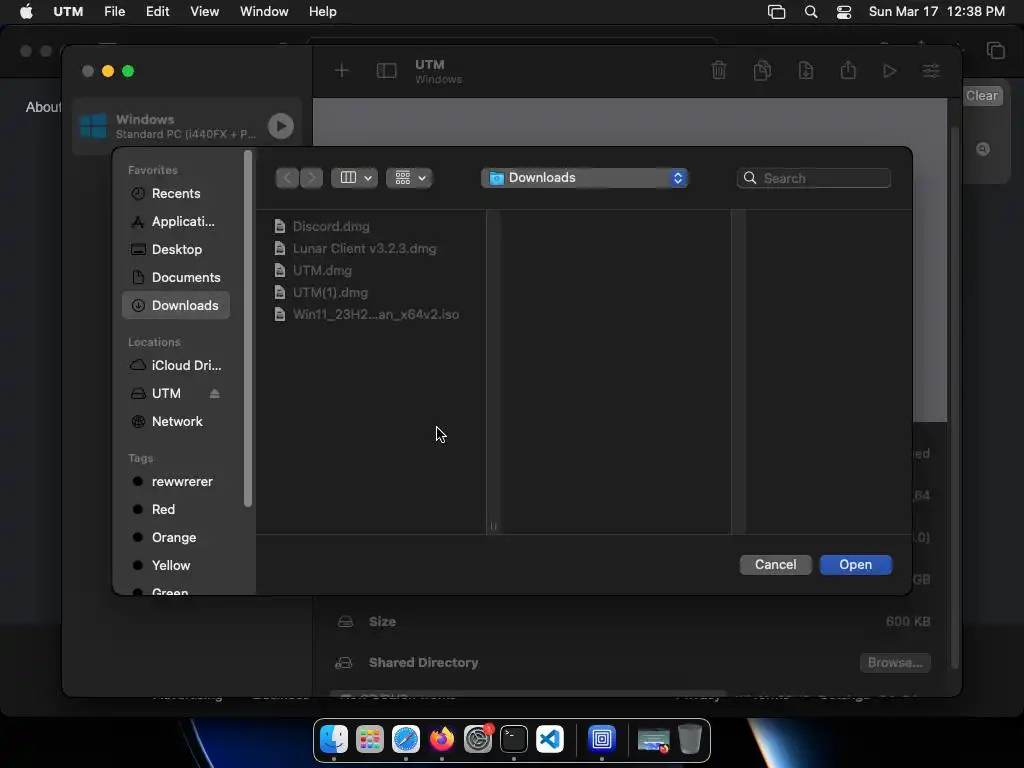The width and height of the screenshot is (1024, 768).
Task: Open Recents in the file dialog sidebar
Action: [176, 193]
